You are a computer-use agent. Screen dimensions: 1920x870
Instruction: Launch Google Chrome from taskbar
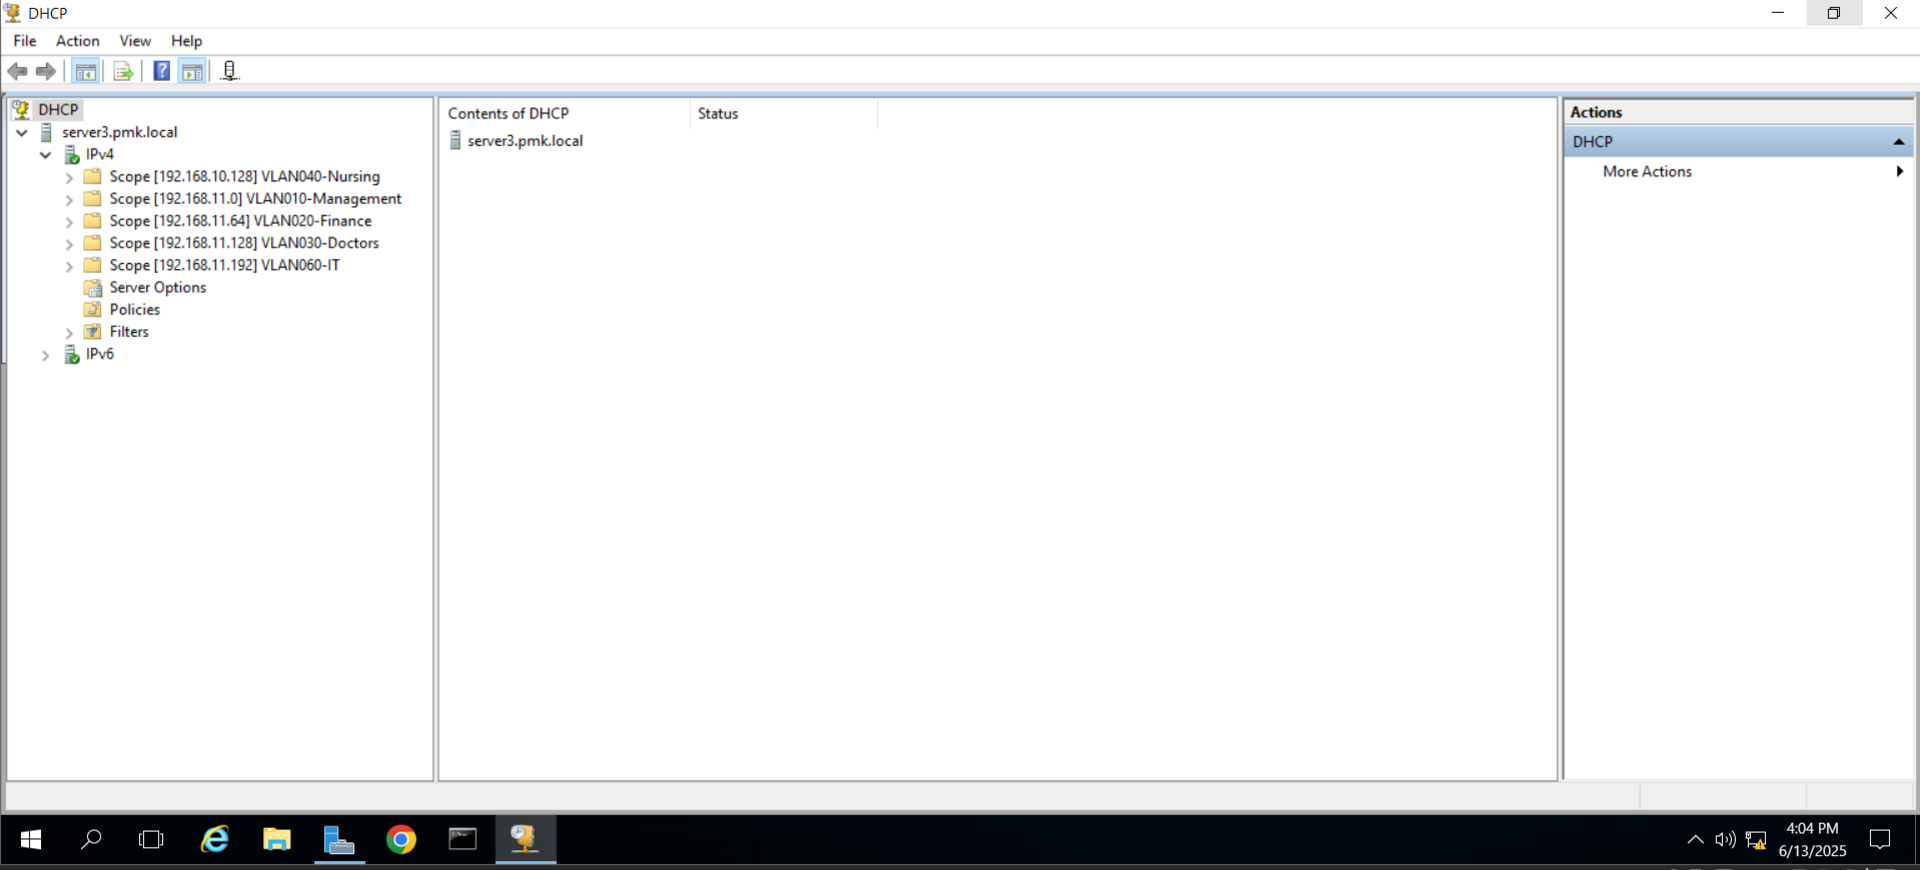pyautogui.click(x=401, y=840)
